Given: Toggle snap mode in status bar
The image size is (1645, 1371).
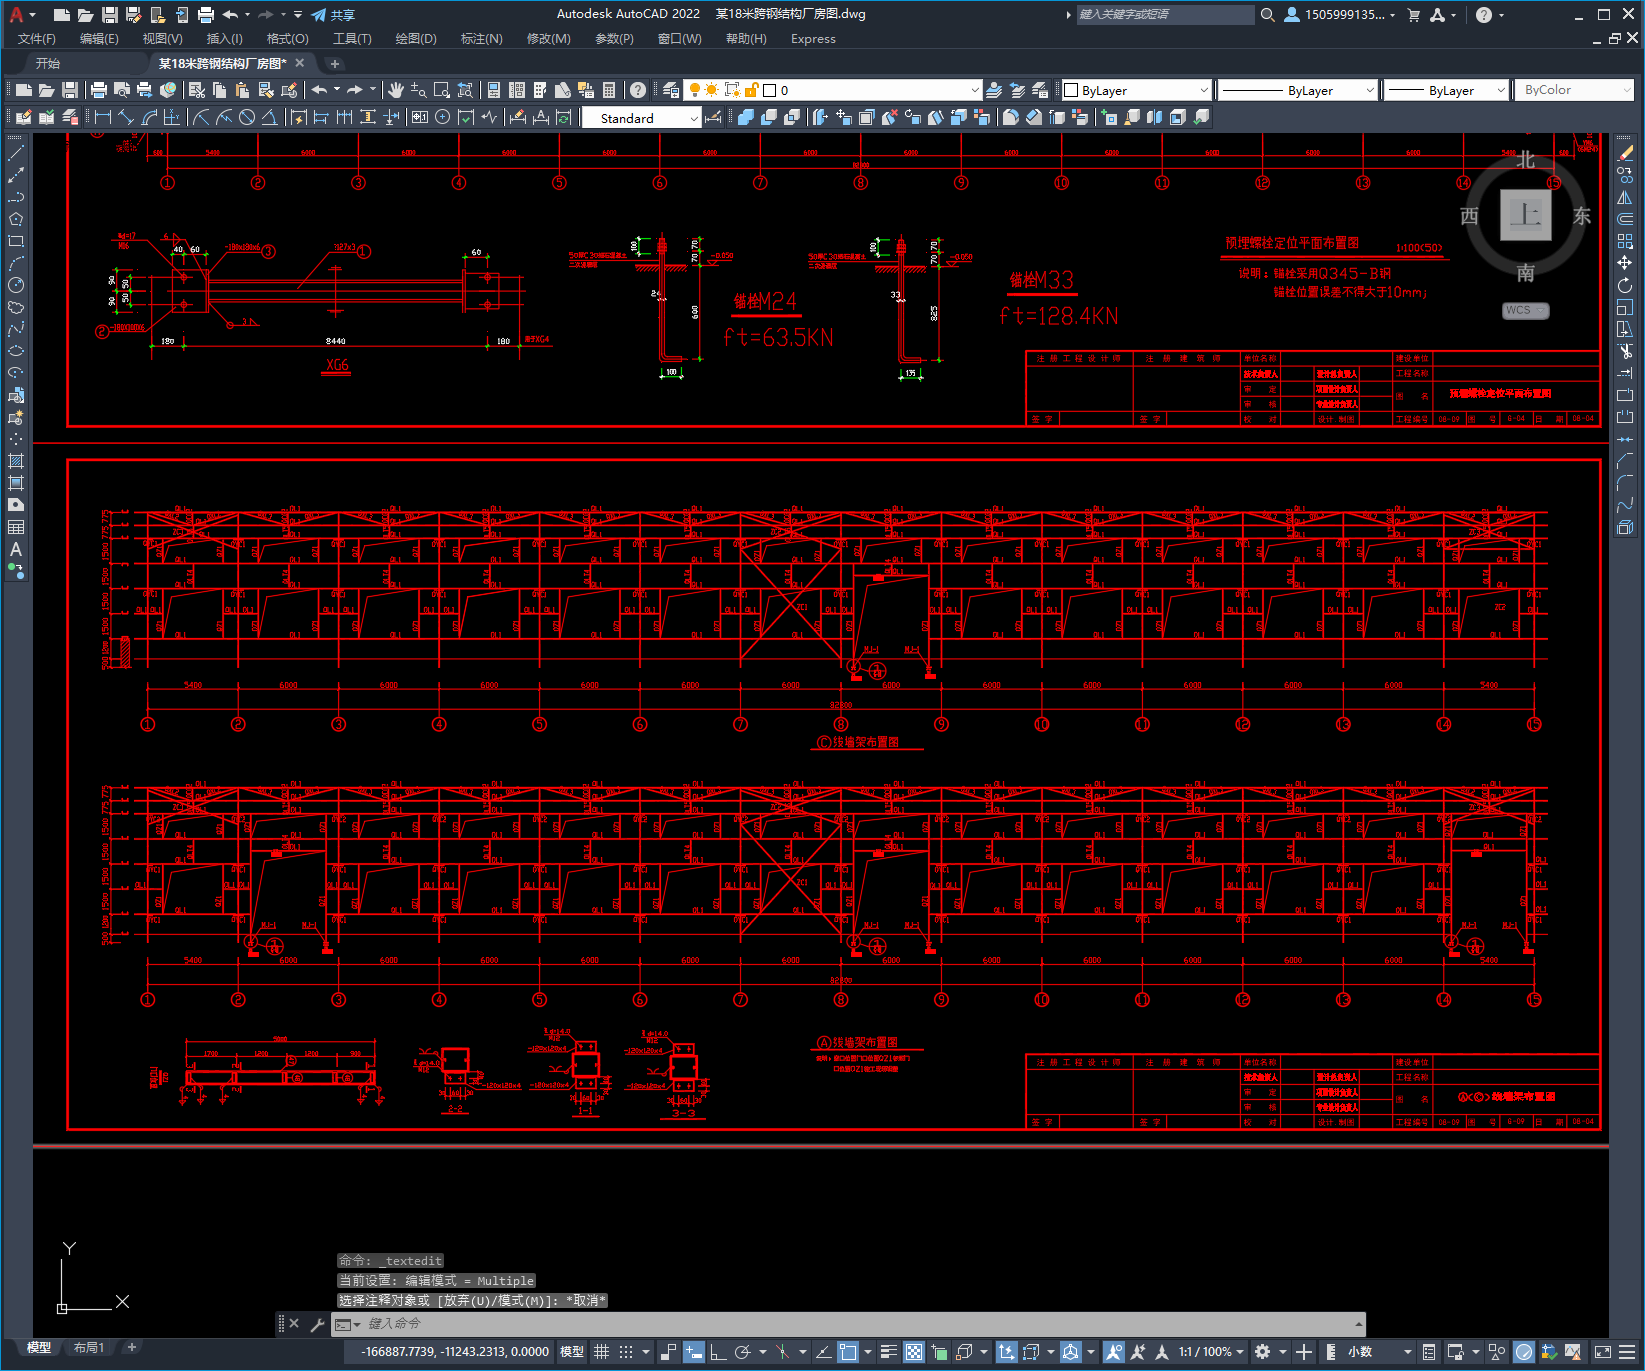Looking at the screenshot, I should click(626, 1352).
